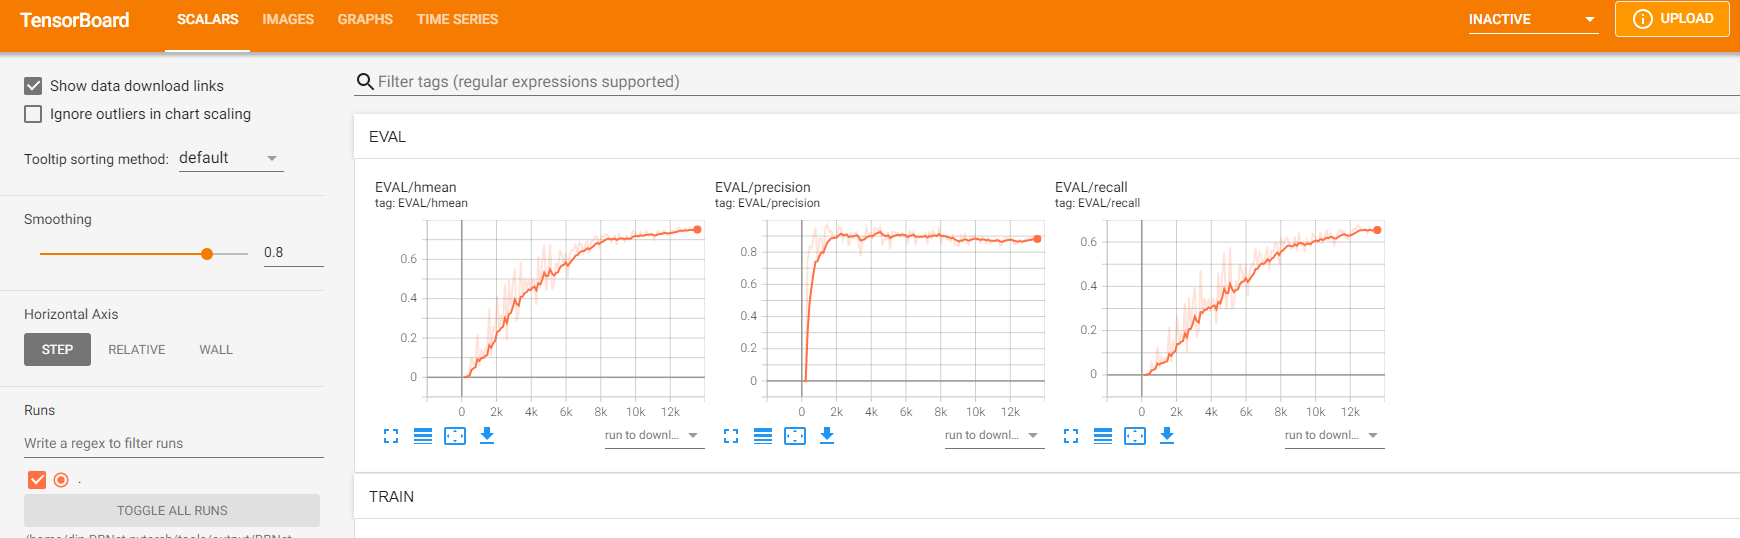Image resolution: width=1740 pixels, height=538 pixels.
Task: Click the UPLOAD button
Action: 1672,19
